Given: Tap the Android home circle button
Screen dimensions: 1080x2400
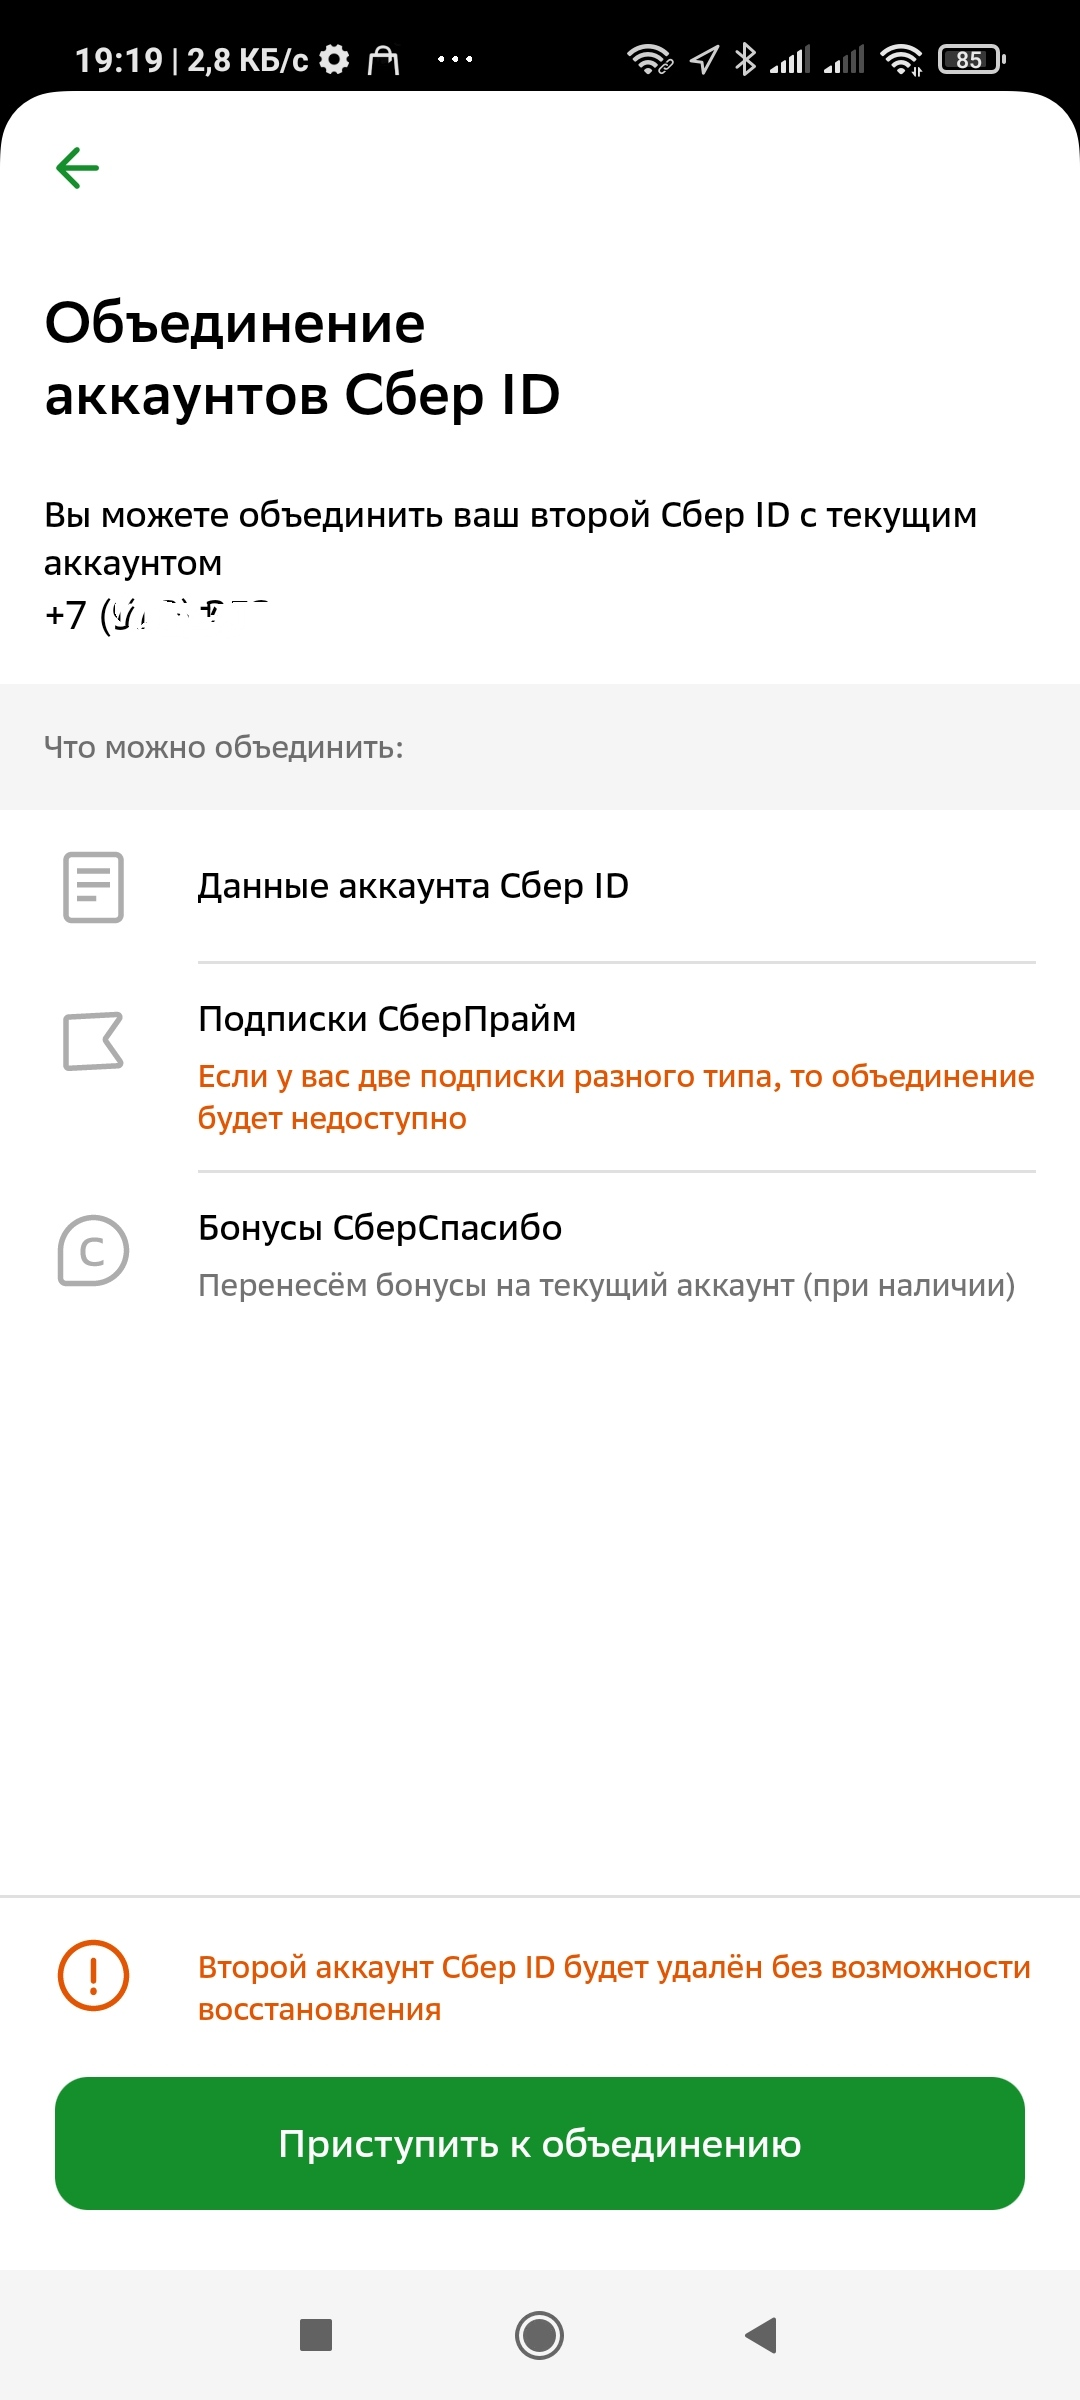Looking at the screenshot, I should point(539,2335).
